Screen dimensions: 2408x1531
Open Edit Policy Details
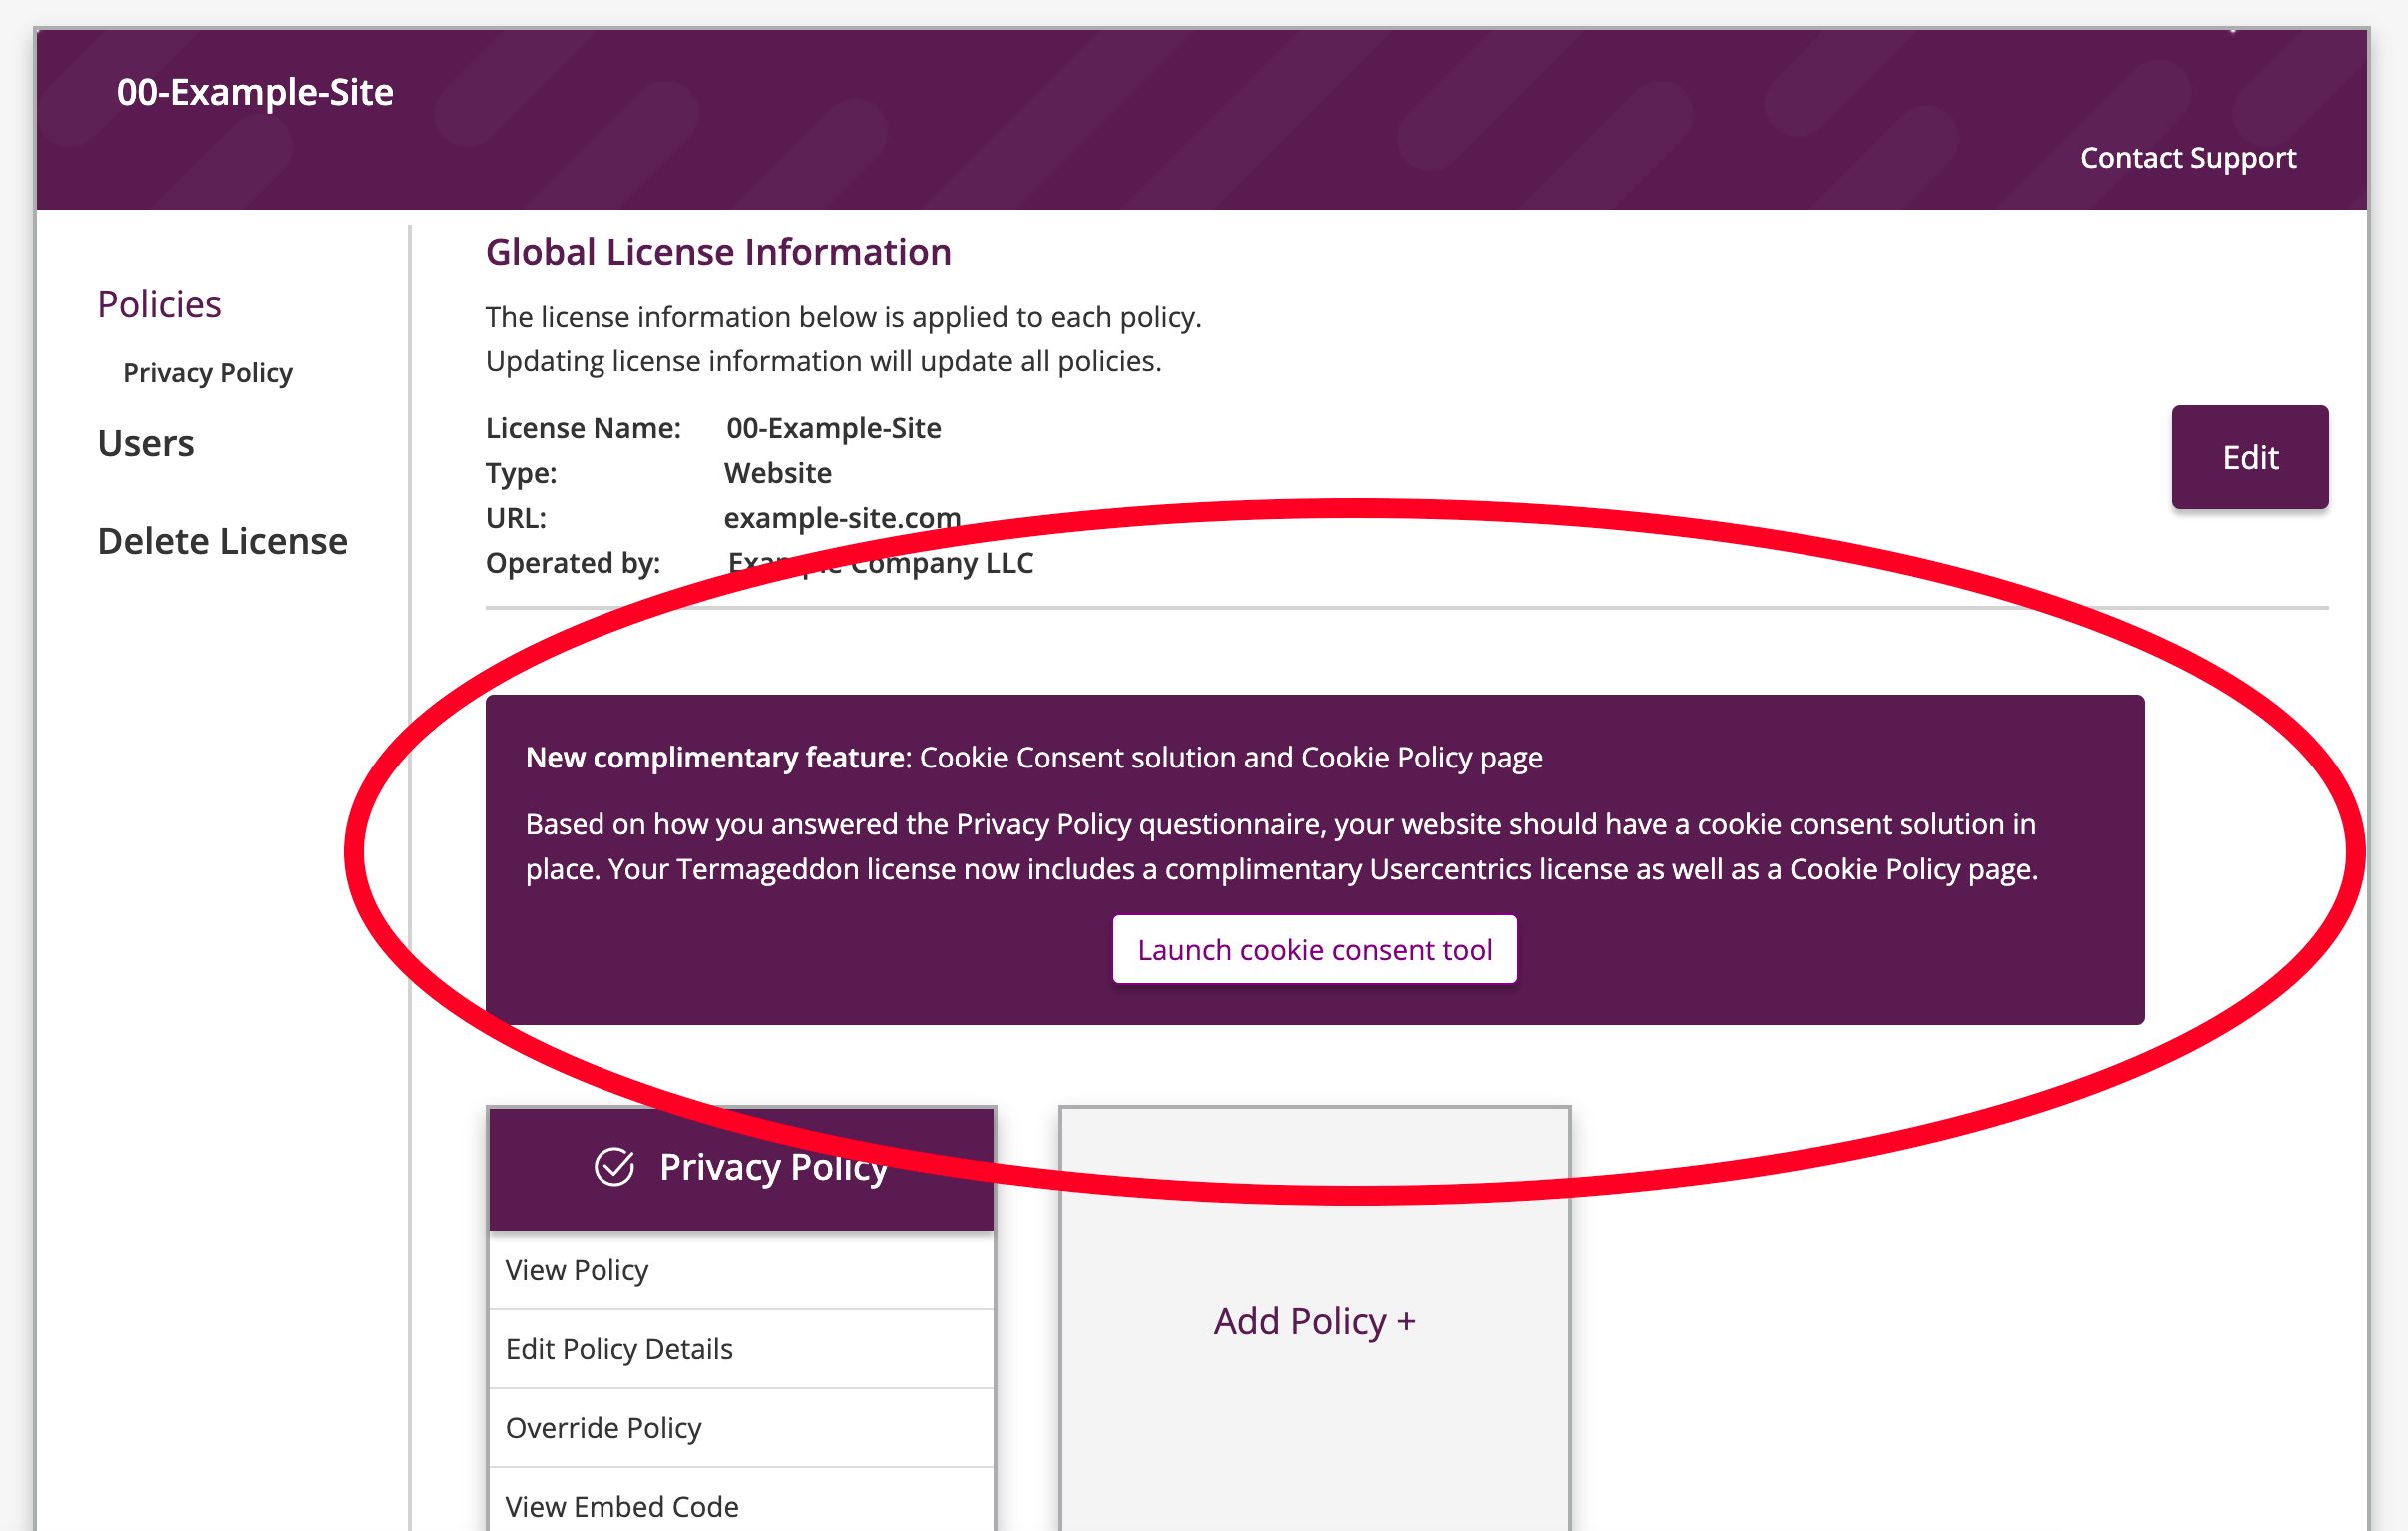point(619,1348)
